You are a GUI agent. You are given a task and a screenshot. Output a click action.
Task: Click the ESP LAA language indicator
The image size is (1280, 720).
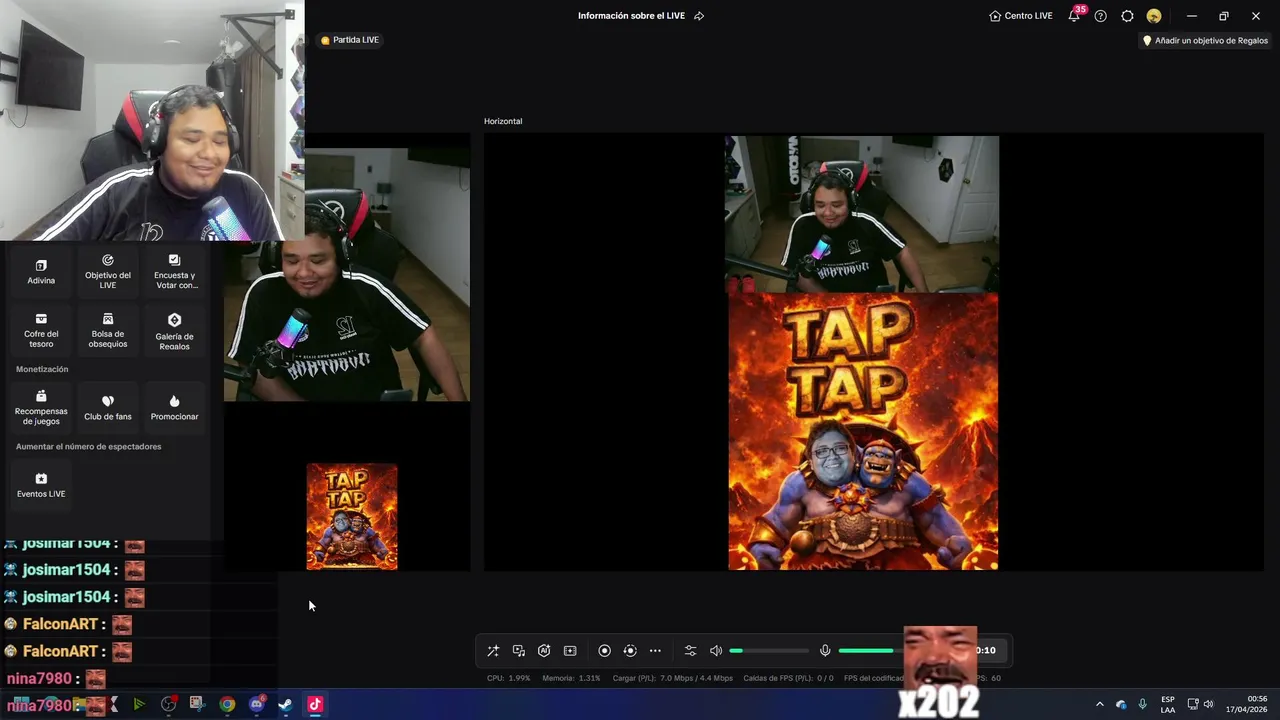tap(1168, 704)
